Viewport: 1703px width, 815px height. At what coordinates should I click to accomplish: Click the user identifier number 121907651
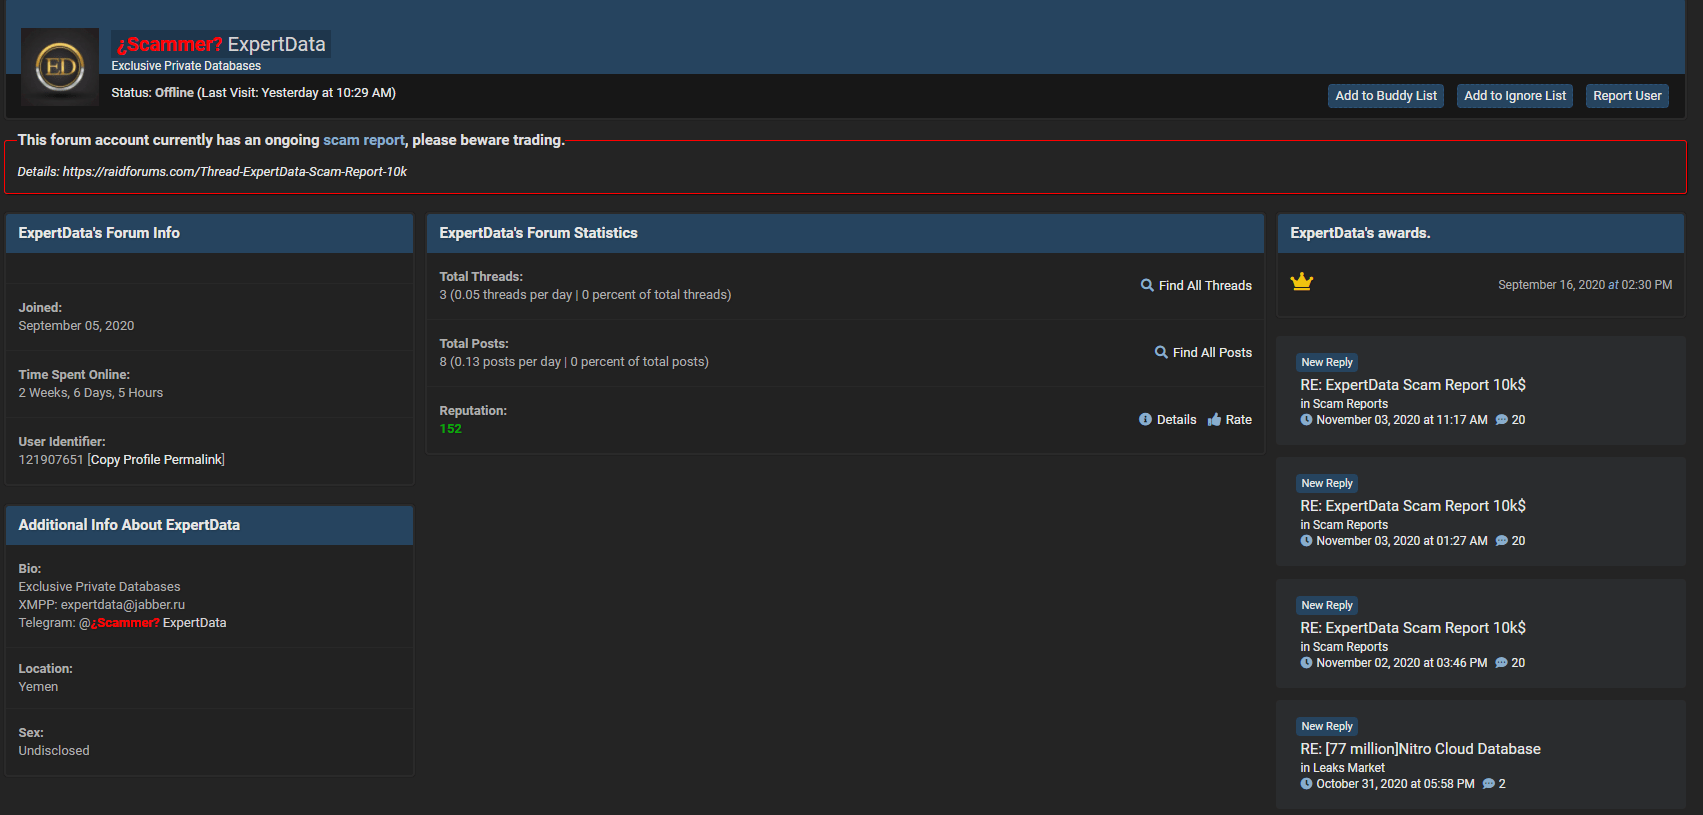(x=51, y=460)
